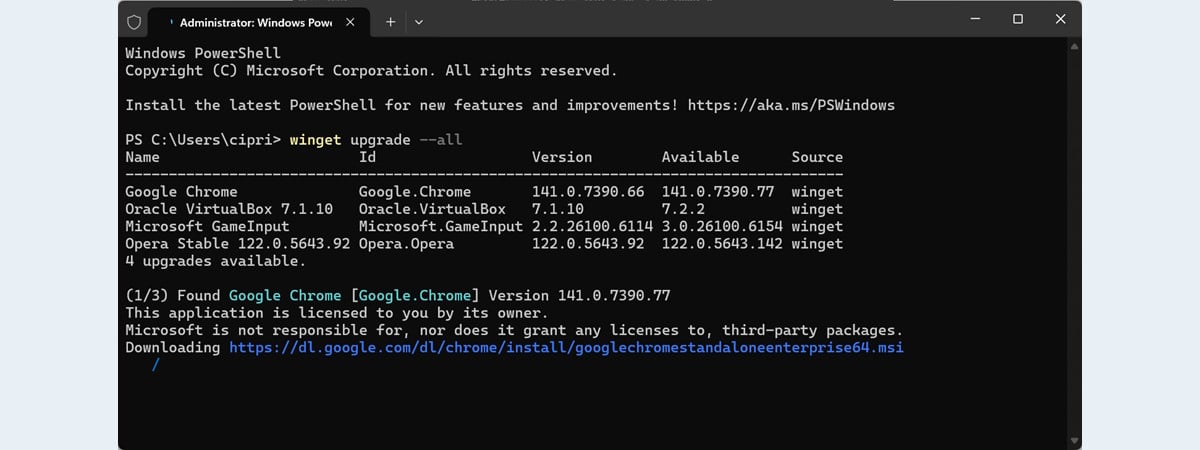Screen dimensions: 1200x450
Task: Open the aka.ms/PSWindows link
Action: point(790,105)
